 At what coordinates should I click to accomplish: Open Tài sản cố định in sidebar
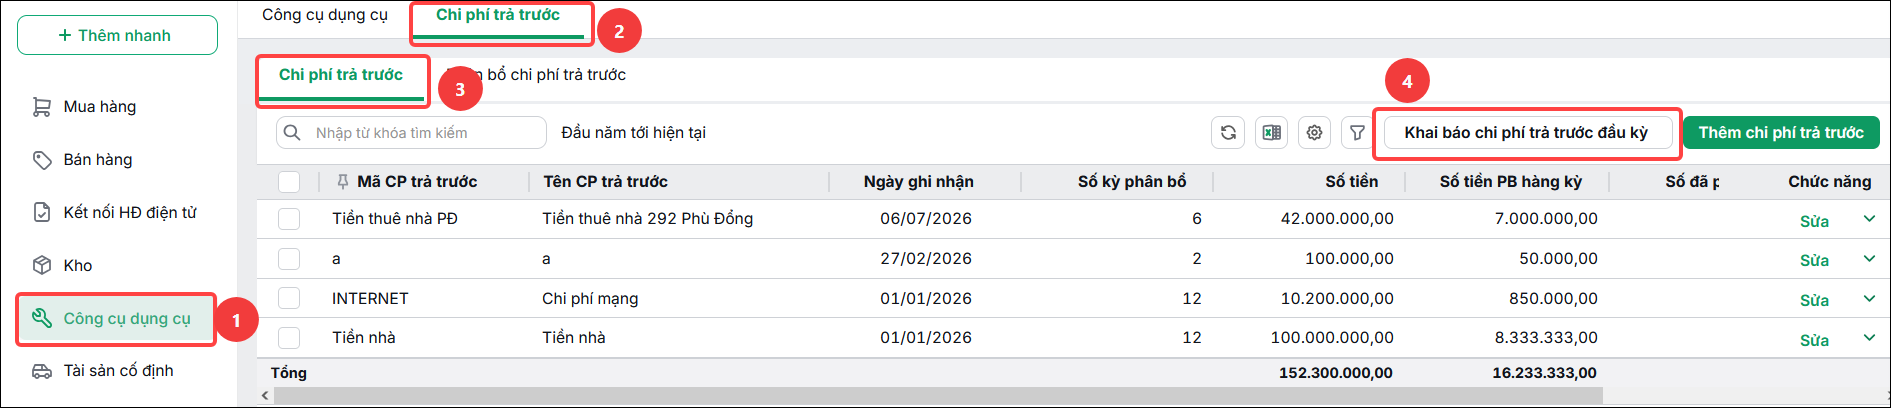(118, 371)
